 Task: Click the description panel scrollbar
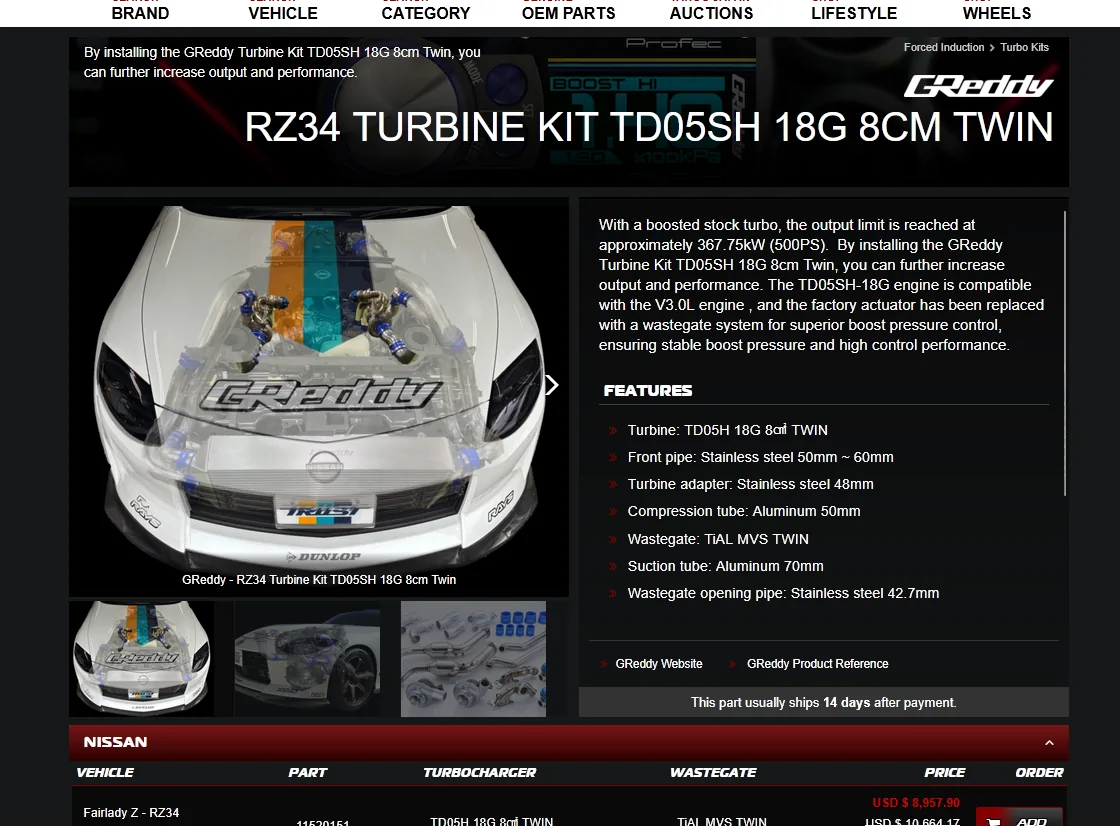coord(1064,353)
